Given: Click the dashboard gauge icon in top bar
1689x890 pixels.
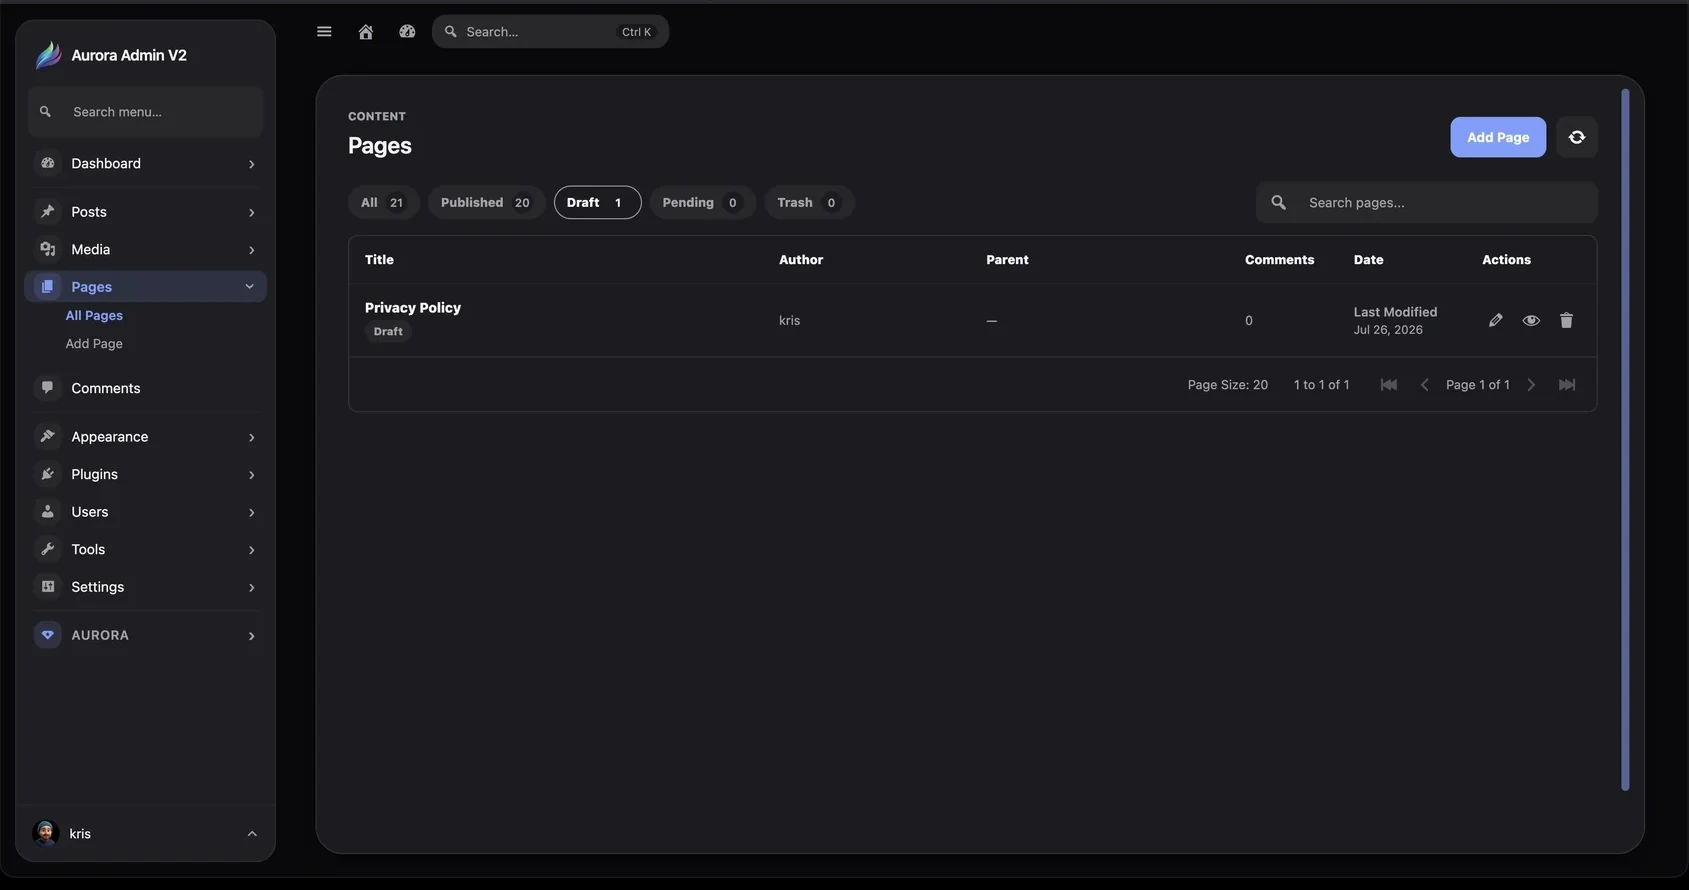Looking at the screenshot, I should click(x=407, y=32).
